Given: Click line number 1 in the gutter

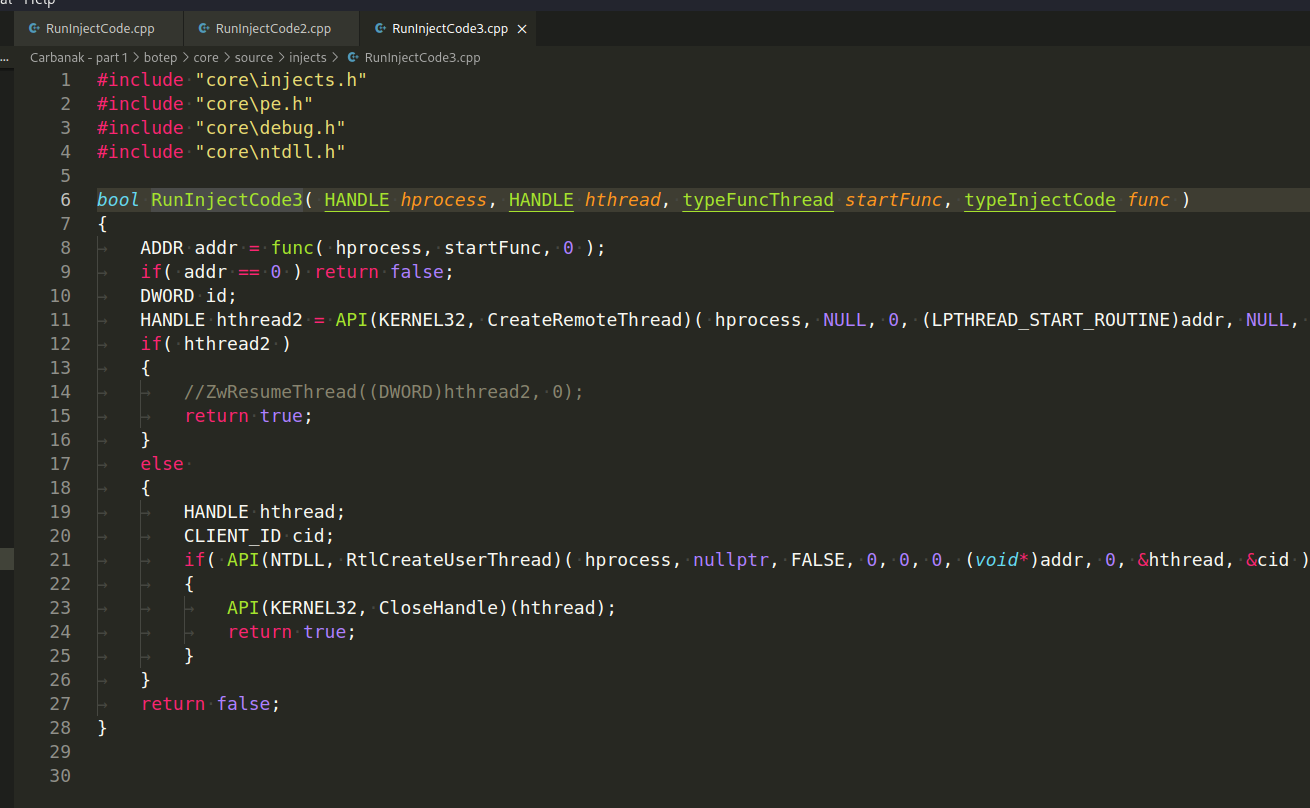Looking at the screenshot, I should click(x=66, y=80).
